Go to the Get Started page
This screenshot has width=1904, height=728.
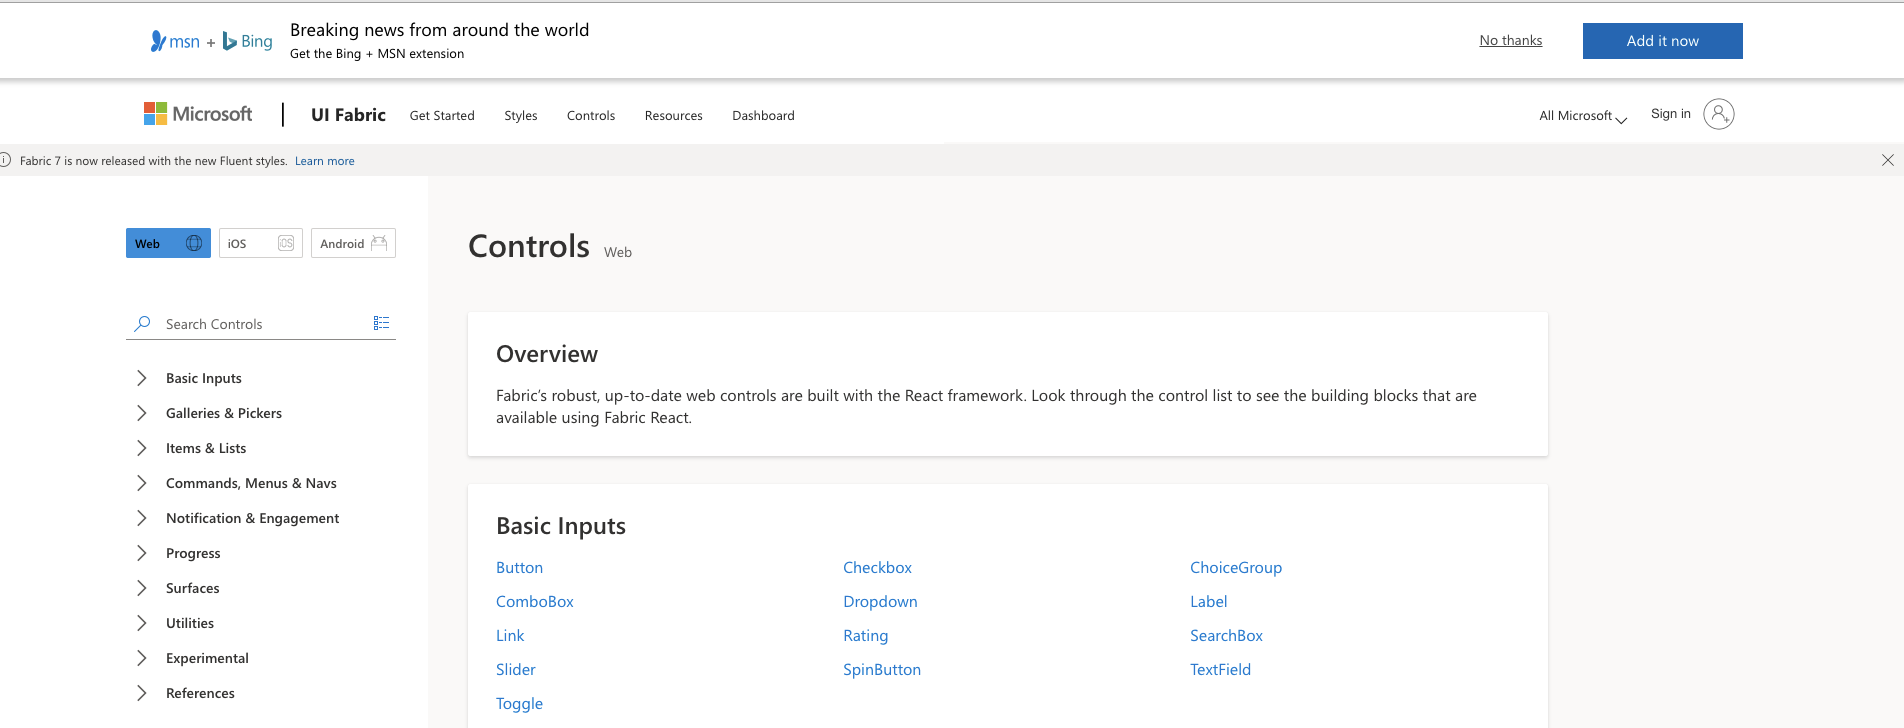(x=442, y=116)
